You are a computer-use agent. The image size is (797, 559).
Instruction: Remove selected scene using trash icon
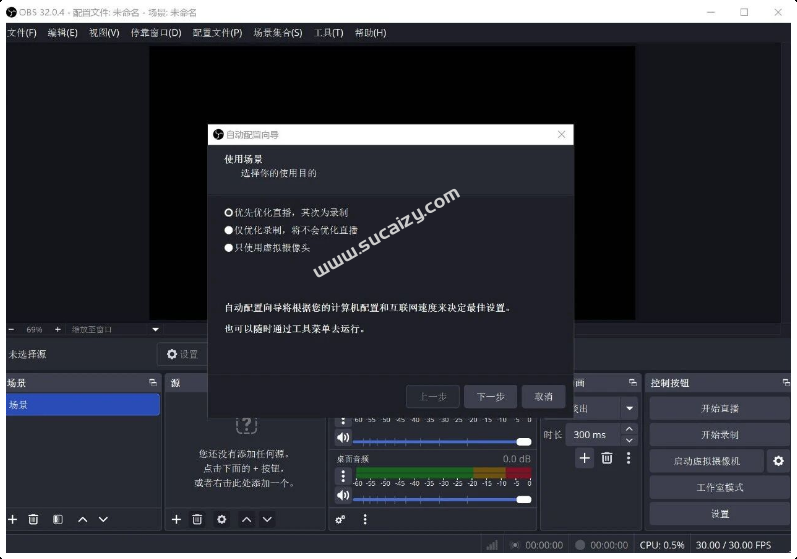click(x=33, y=519)
